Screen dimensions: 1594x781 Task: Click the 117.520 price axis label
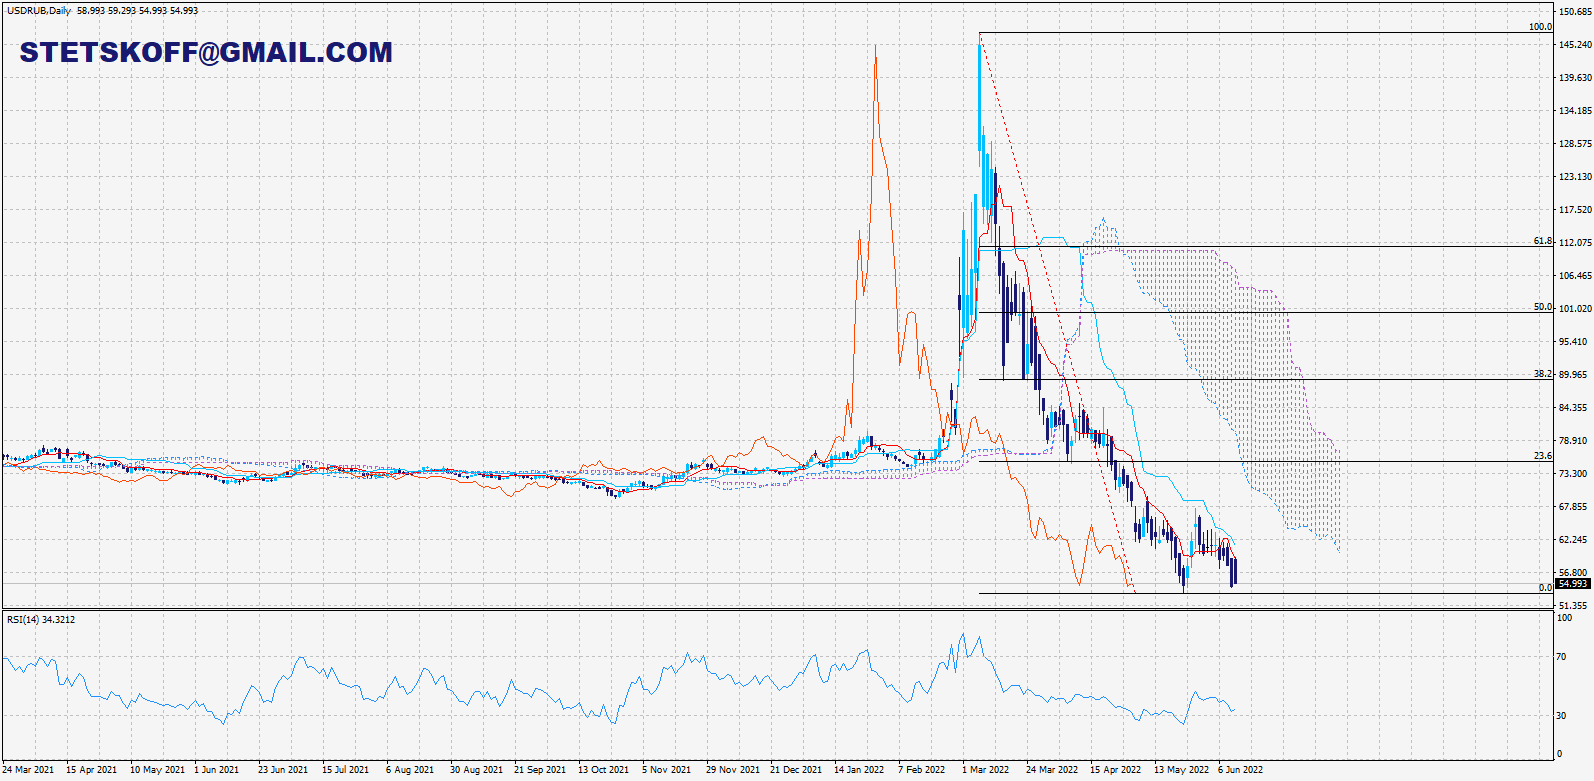(x=1575, y=210)
